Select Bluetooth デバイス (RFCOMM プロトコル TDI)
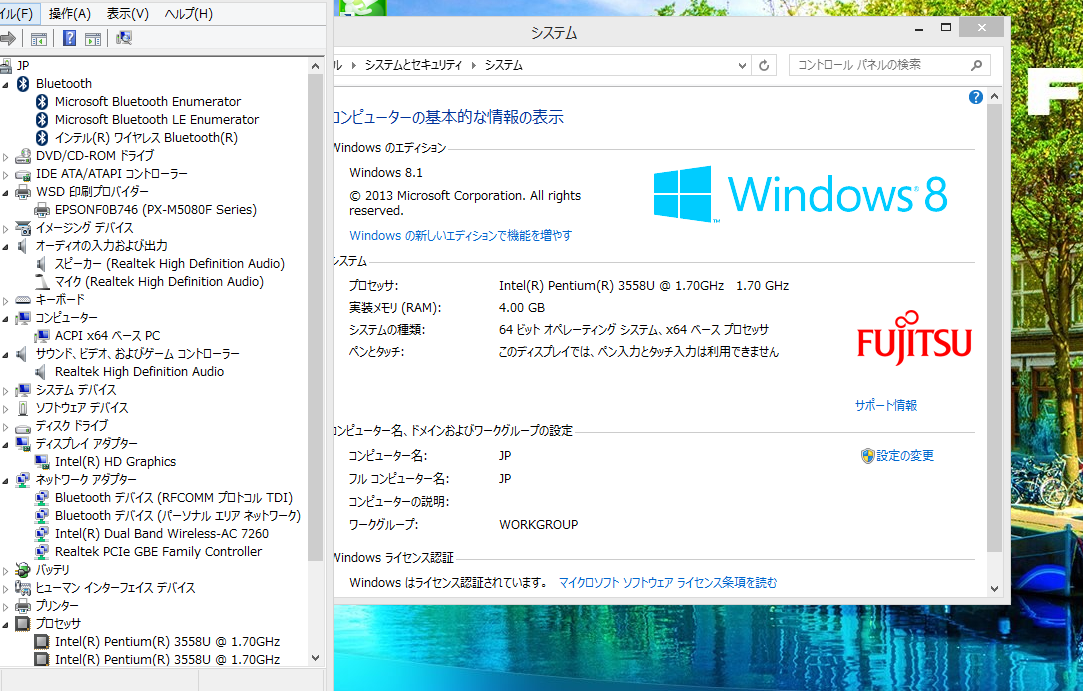1083x691 pixels. pyautogui.click(x=173, y=498)
